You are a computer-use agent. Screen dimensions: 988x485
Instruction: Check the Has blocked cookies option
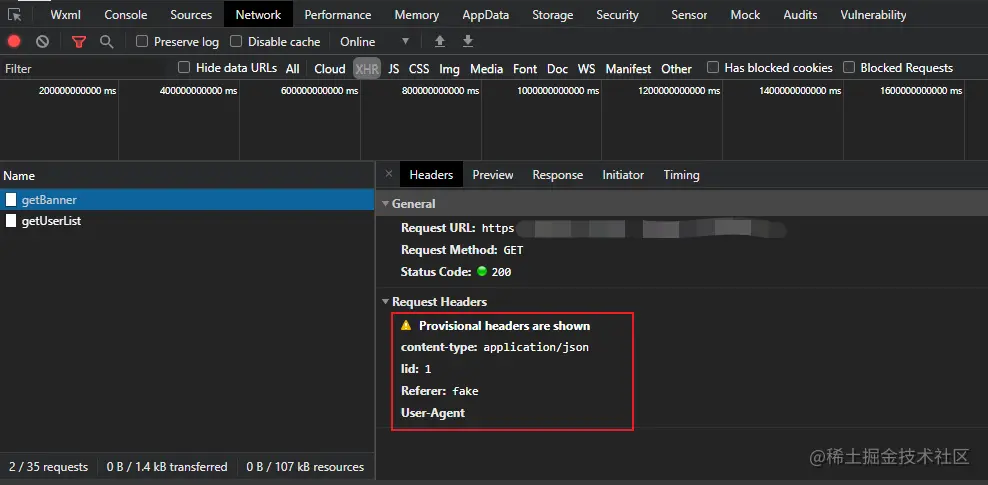(713, 67)
